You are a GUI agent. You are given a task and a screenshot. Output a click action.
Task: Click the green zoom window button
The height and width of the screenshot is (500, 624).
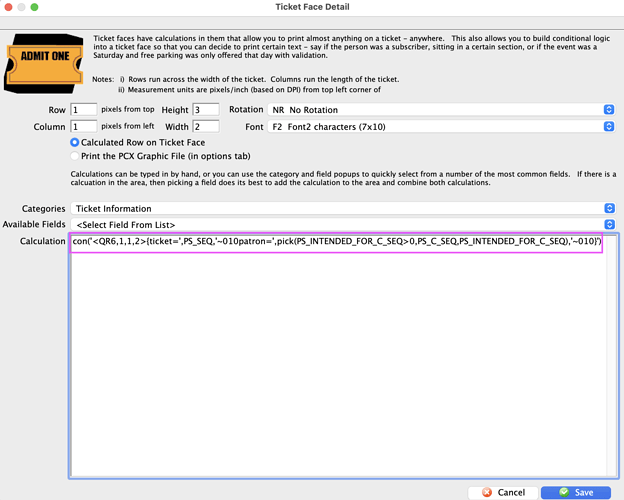click(35, 7)
